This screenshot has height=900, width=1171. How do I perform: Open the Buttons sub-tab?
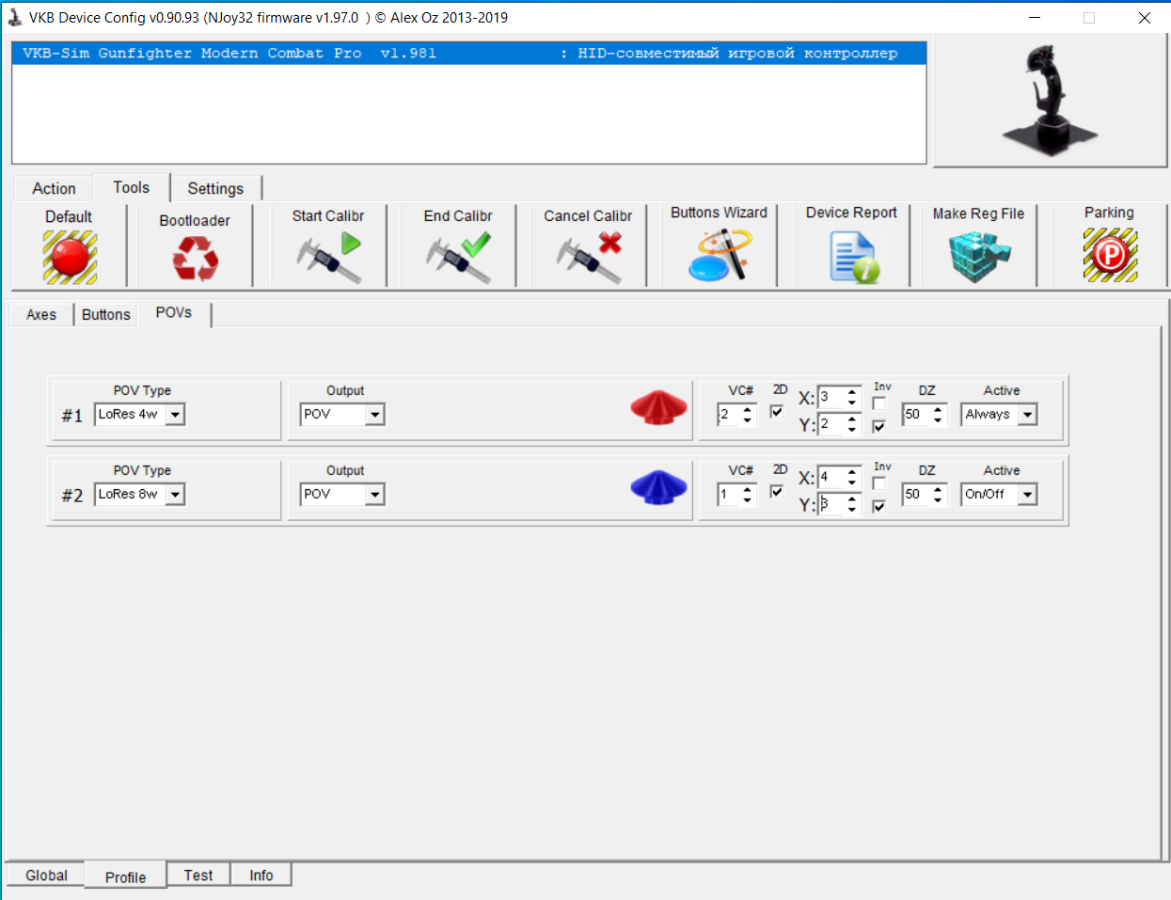[x=106, y=314]
